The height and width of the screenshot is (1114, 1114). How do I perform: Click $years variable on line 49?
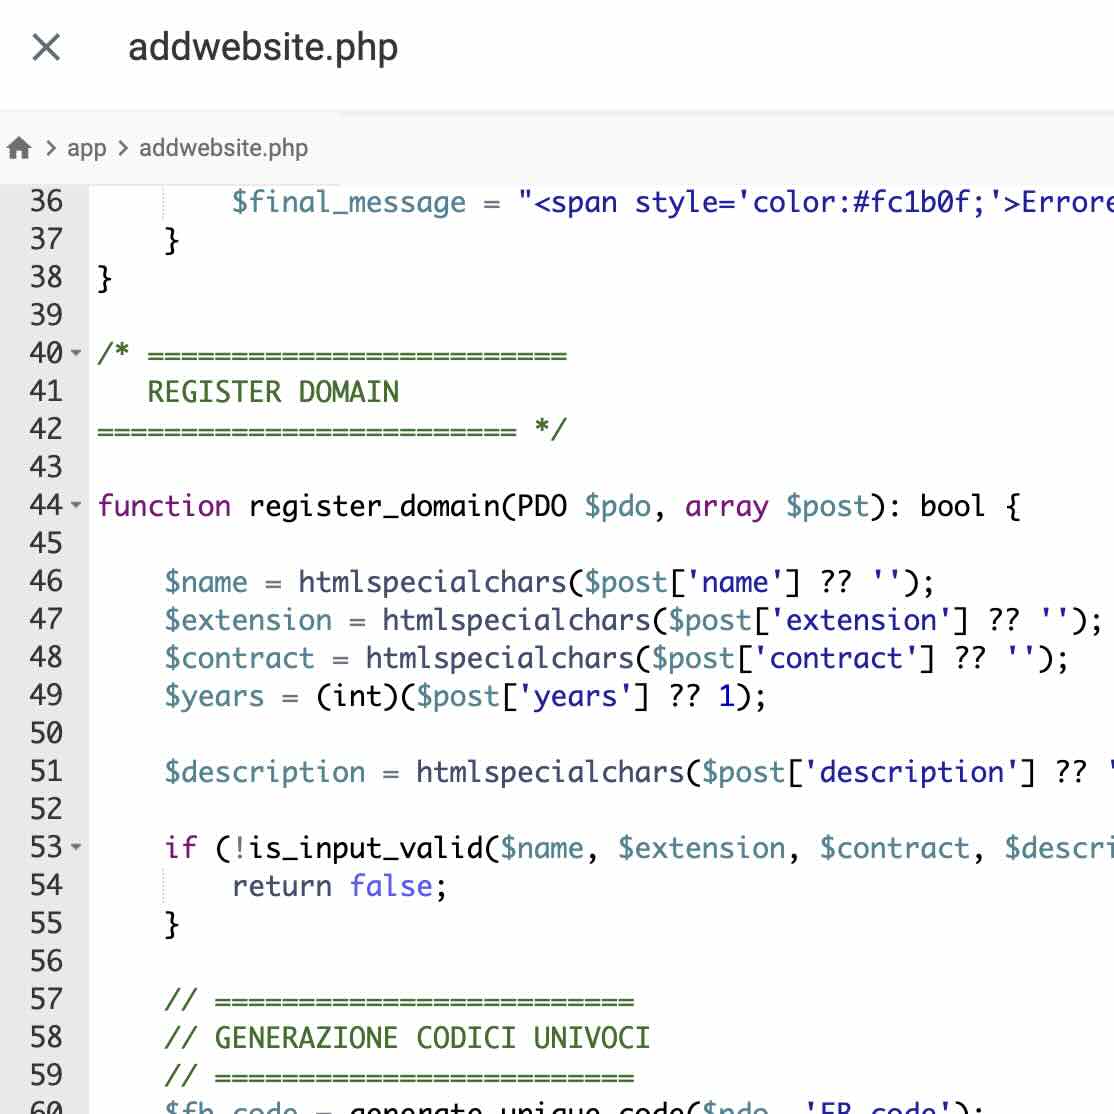tap(214, 697)
